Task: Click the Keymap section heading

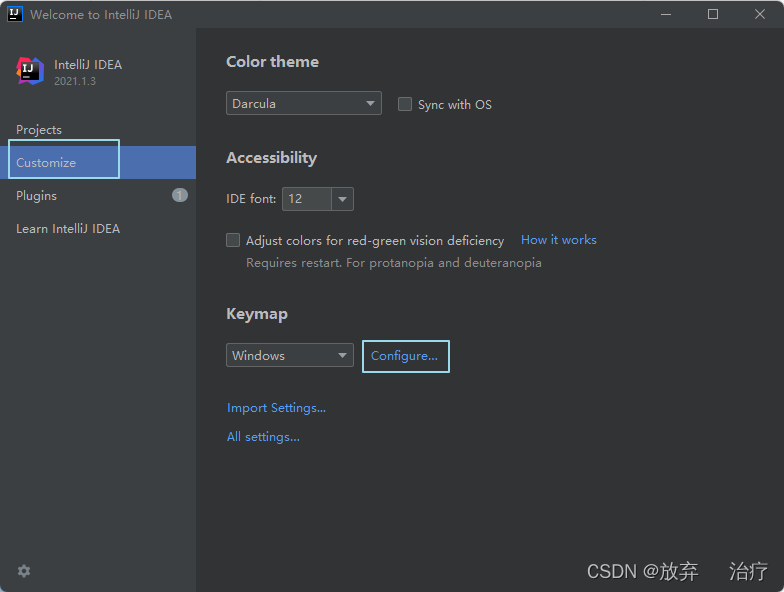Action: pos(257,314)
